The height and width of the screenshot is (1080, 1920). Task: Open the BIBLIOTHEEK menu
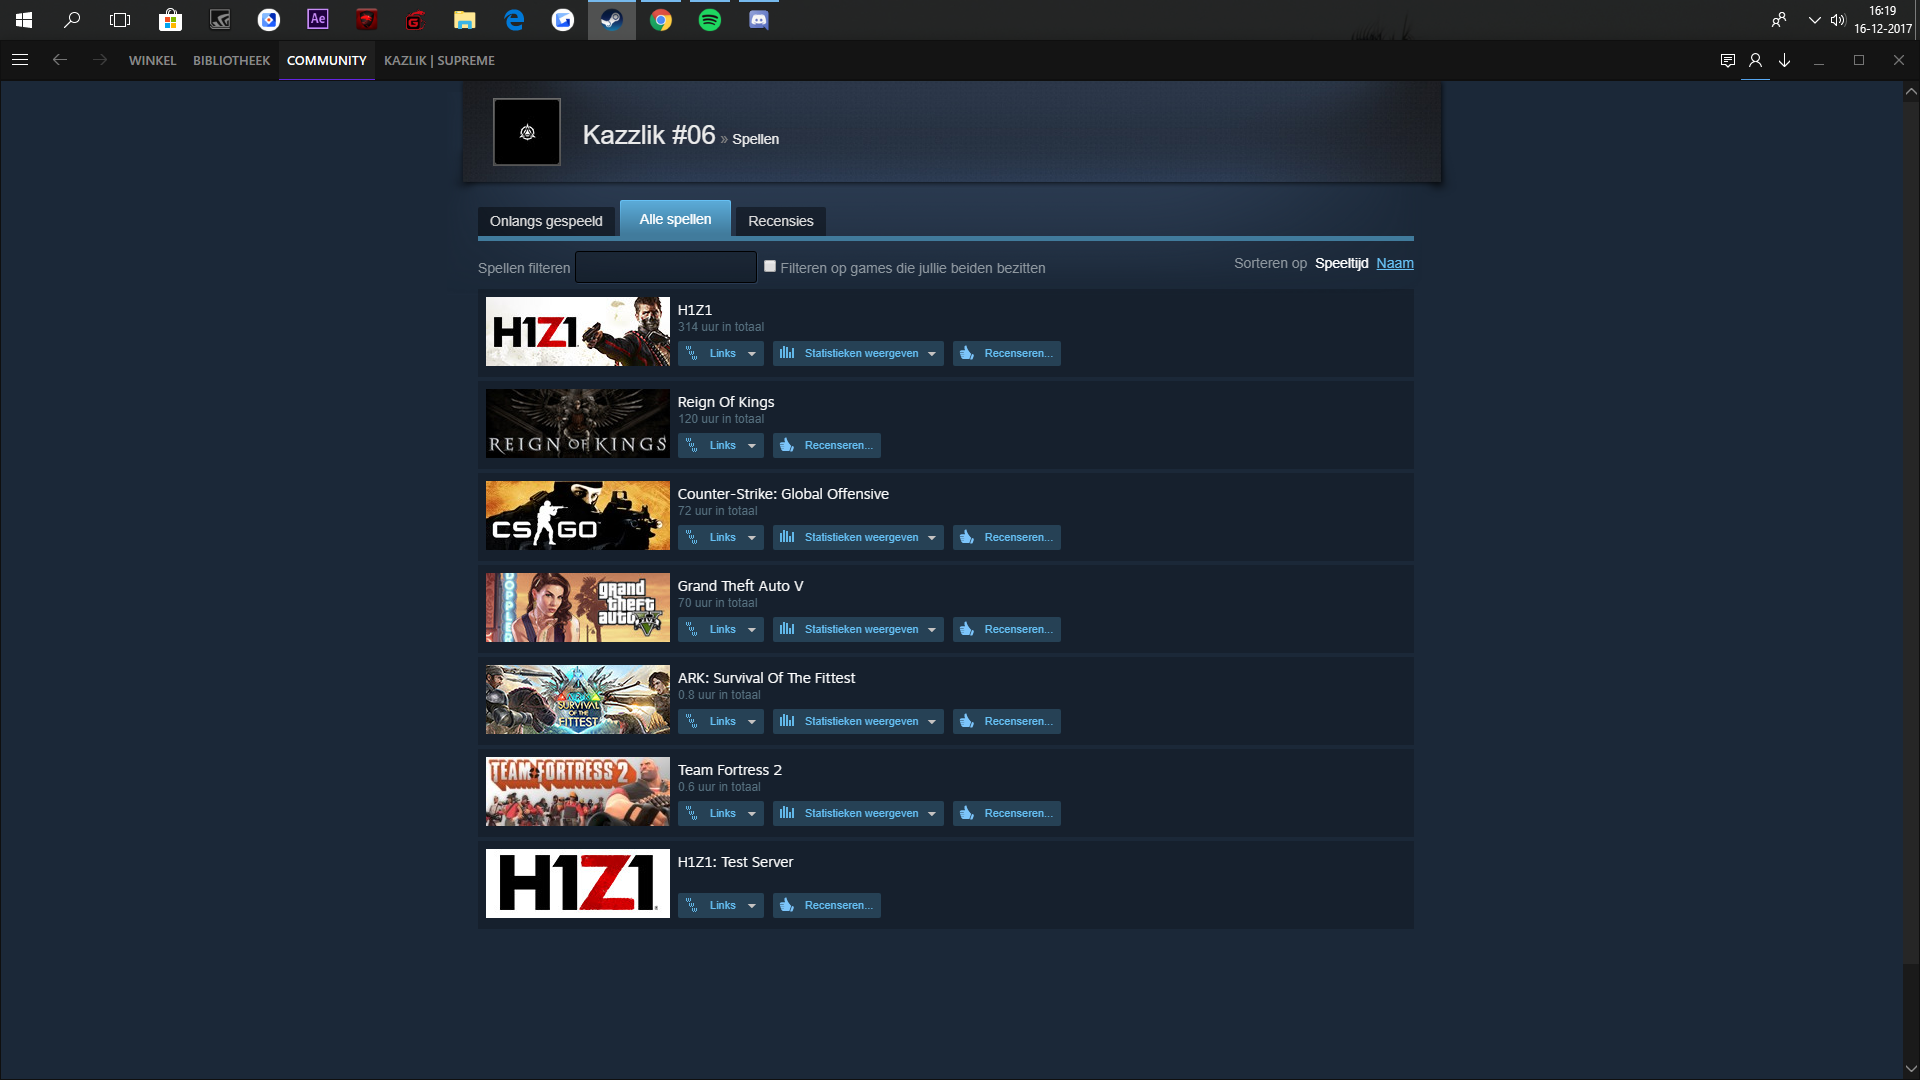coord(231,60)
